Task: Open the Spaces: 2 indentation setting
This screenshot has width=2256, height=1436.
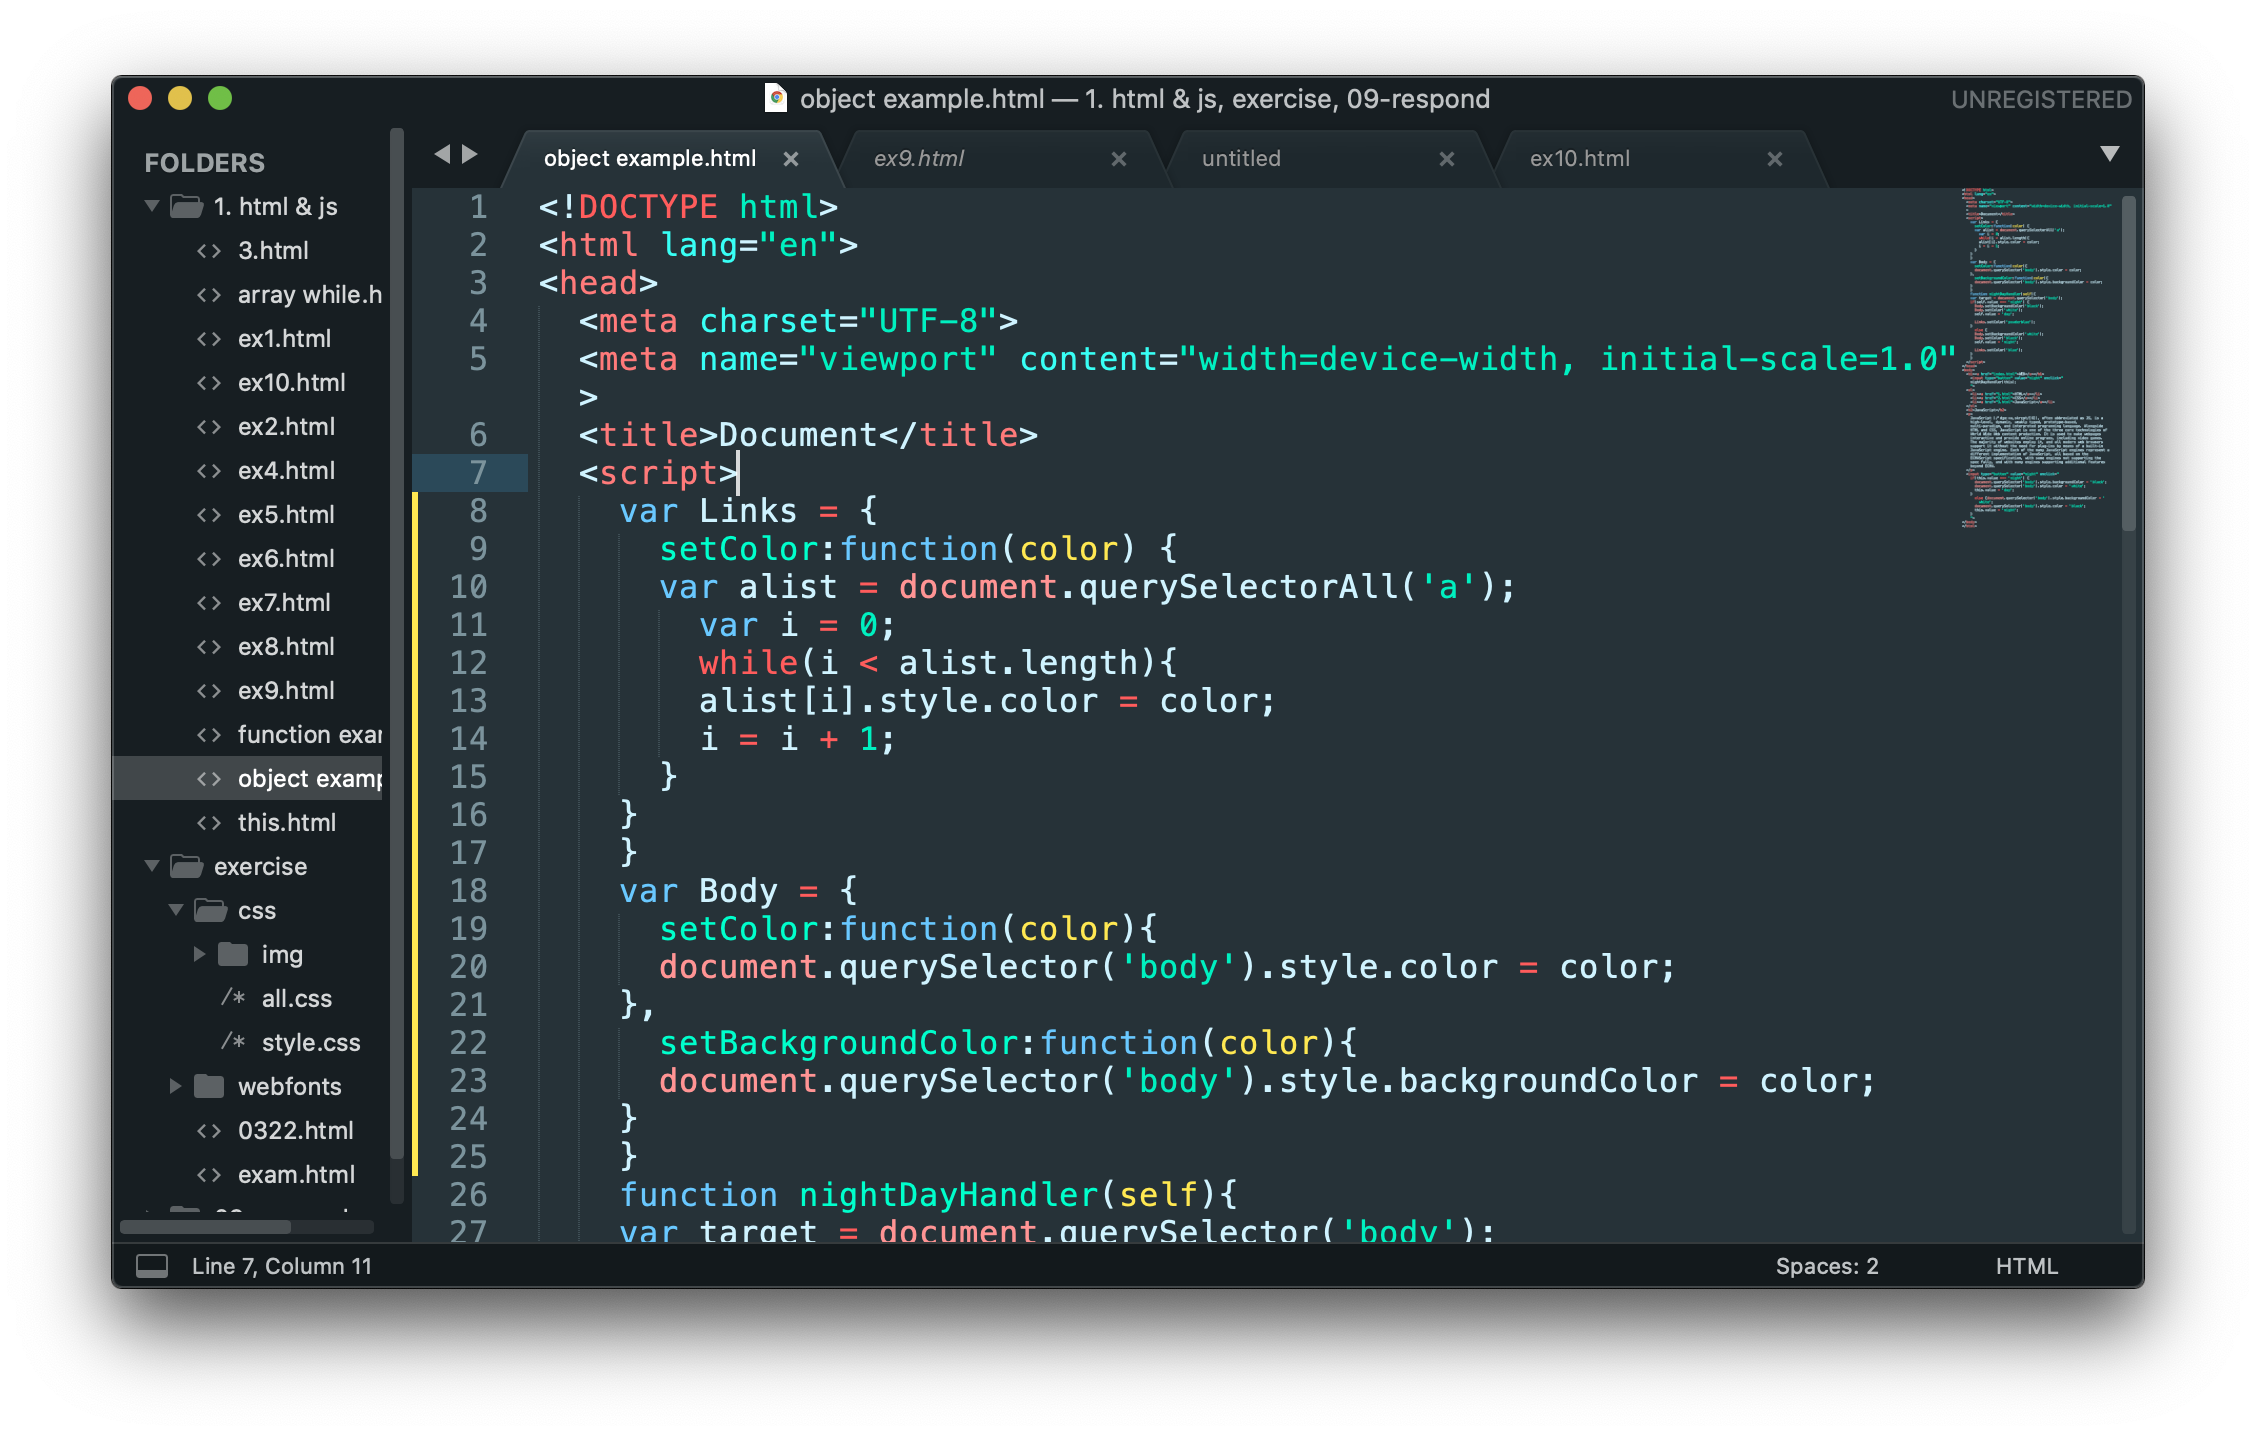Action: pyautogui.click(x=1826, y=1266)
